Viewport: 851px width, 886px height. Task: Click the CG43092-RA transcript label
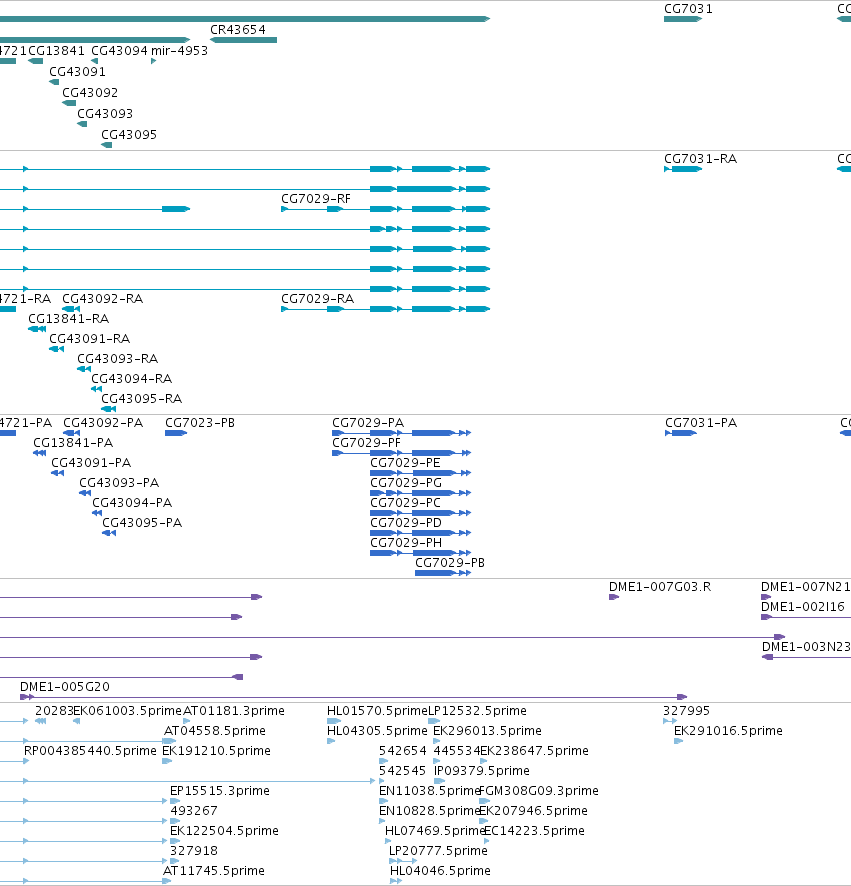click(102, 299)
